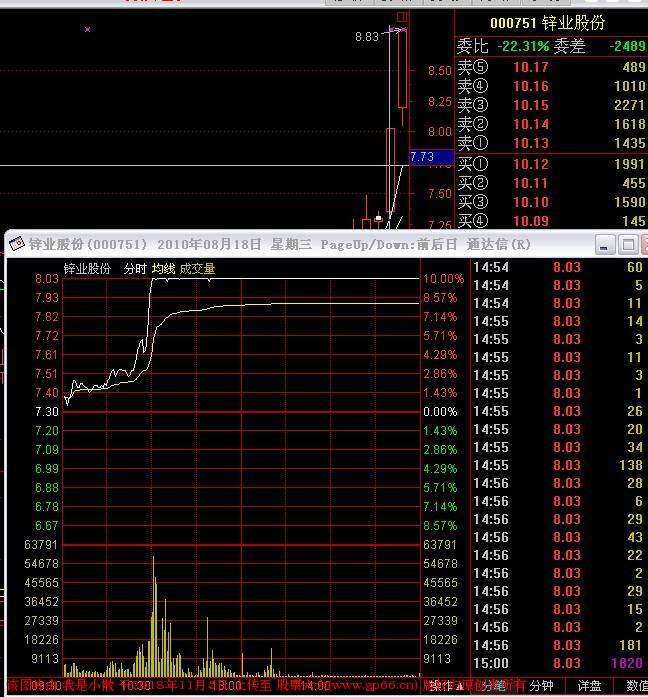The width and height of the screenshot is (648, 697).
Task: Open the 详盘 tab at bottom
Action: tap(589, 686)
